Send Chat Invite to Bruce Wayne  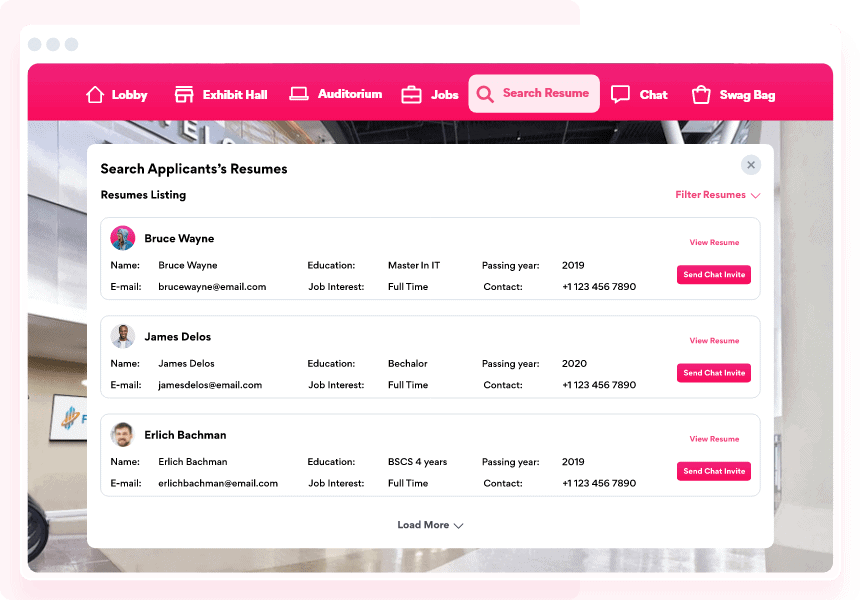[x=714, y=274]
